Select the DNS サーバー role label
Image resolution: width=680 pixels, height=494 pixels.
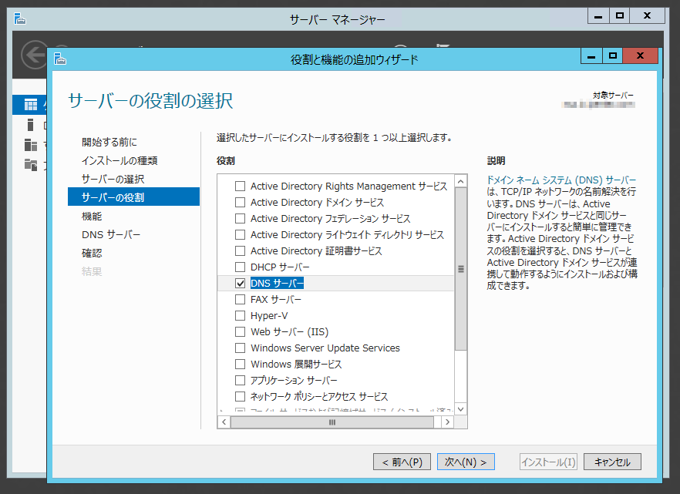[x=277, y=283]
